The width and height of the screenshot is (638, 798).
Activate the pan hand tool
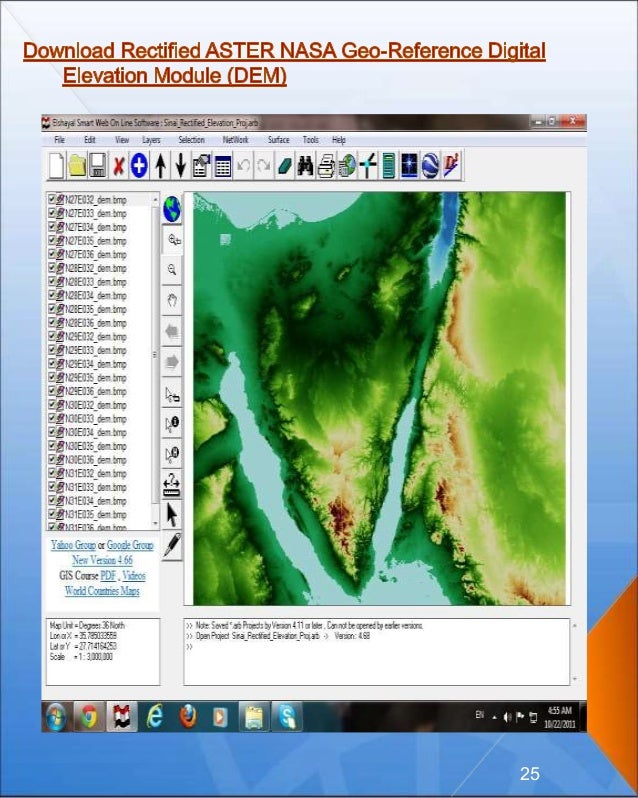pyautogui.click(x=172, y=301)
